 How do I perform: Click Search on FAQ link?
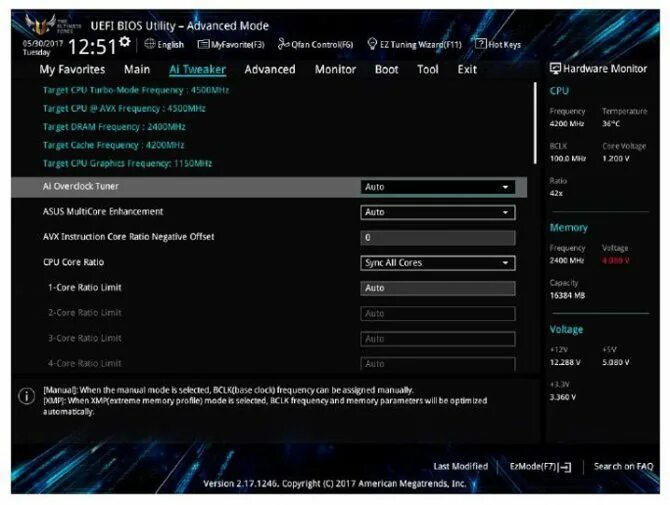623,466
